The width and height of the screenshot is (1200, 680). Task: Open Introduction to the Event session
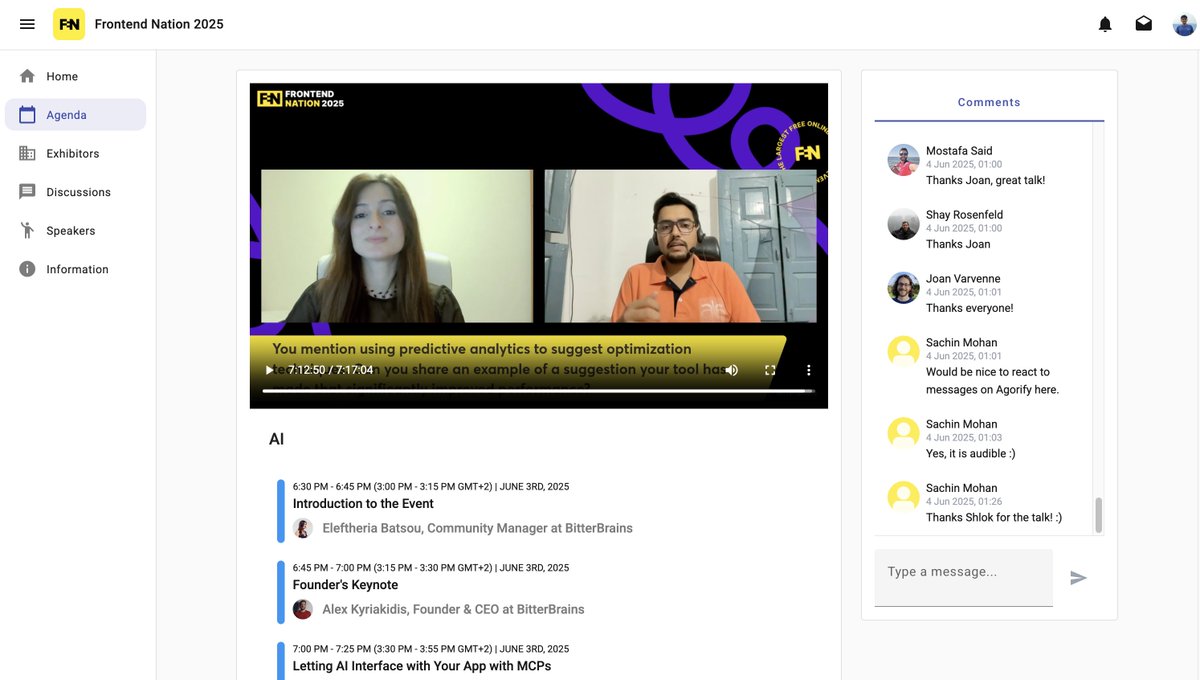point(363,504)
